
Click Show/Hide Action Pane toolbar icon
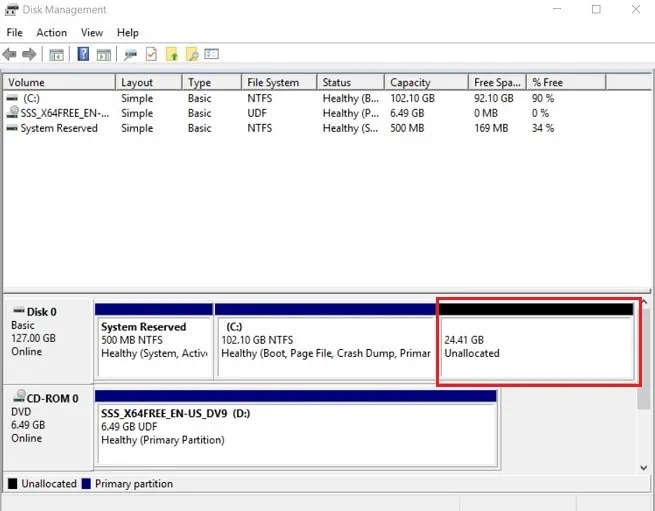103,54
